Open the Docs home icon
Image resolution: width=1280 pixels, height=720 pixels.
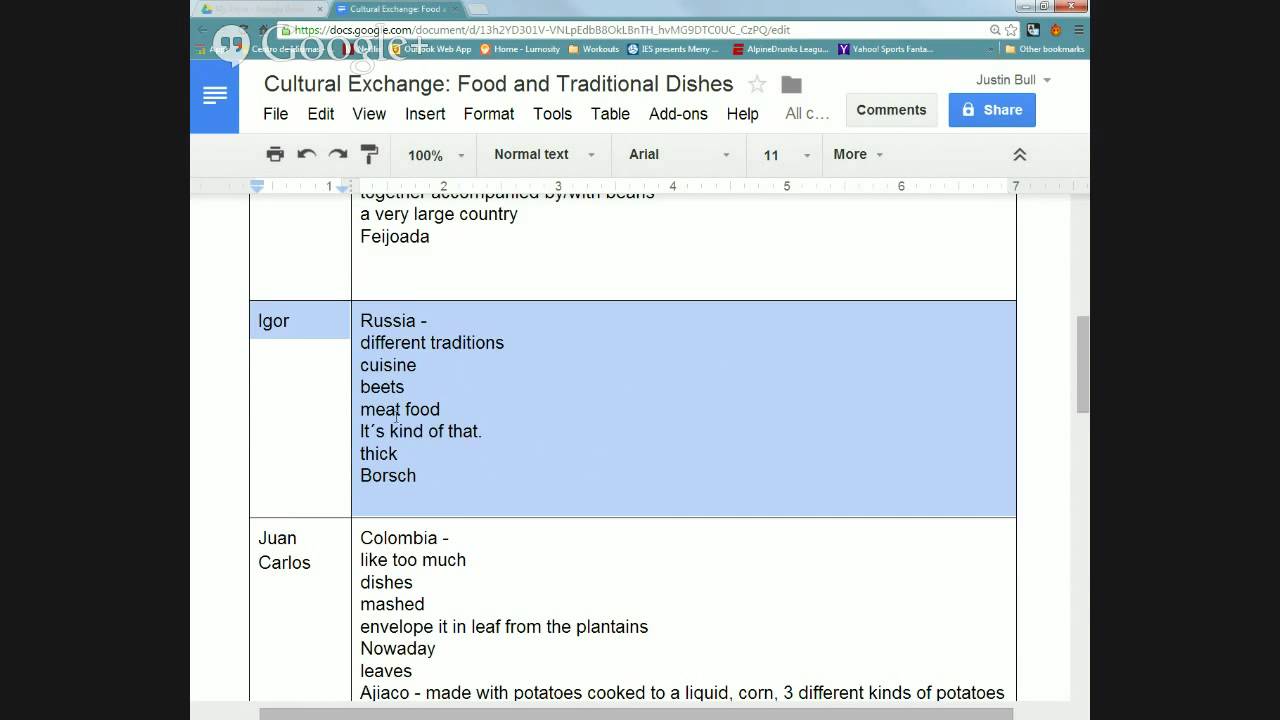click(x=215, y=96)
